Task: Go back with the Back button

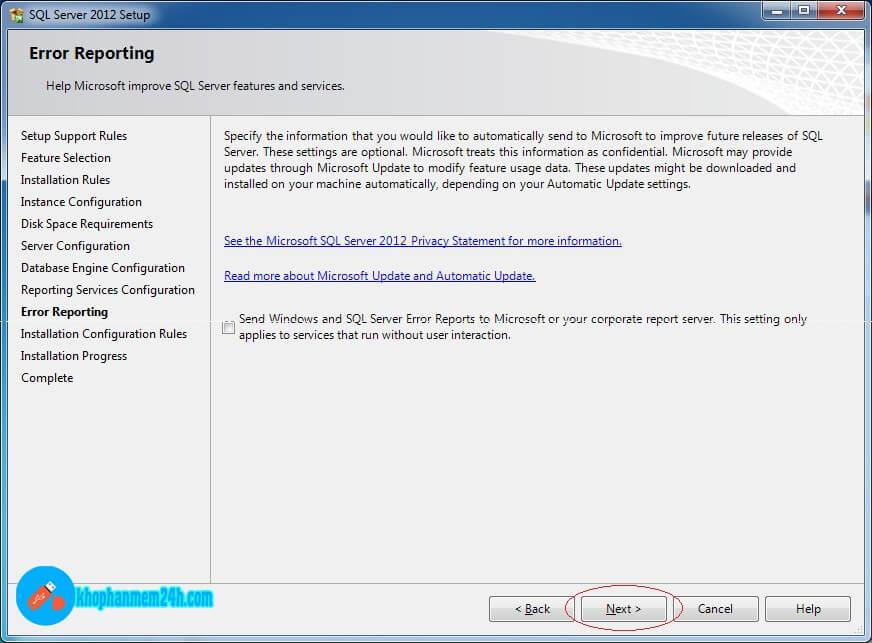Action: [x=532, y=609]
